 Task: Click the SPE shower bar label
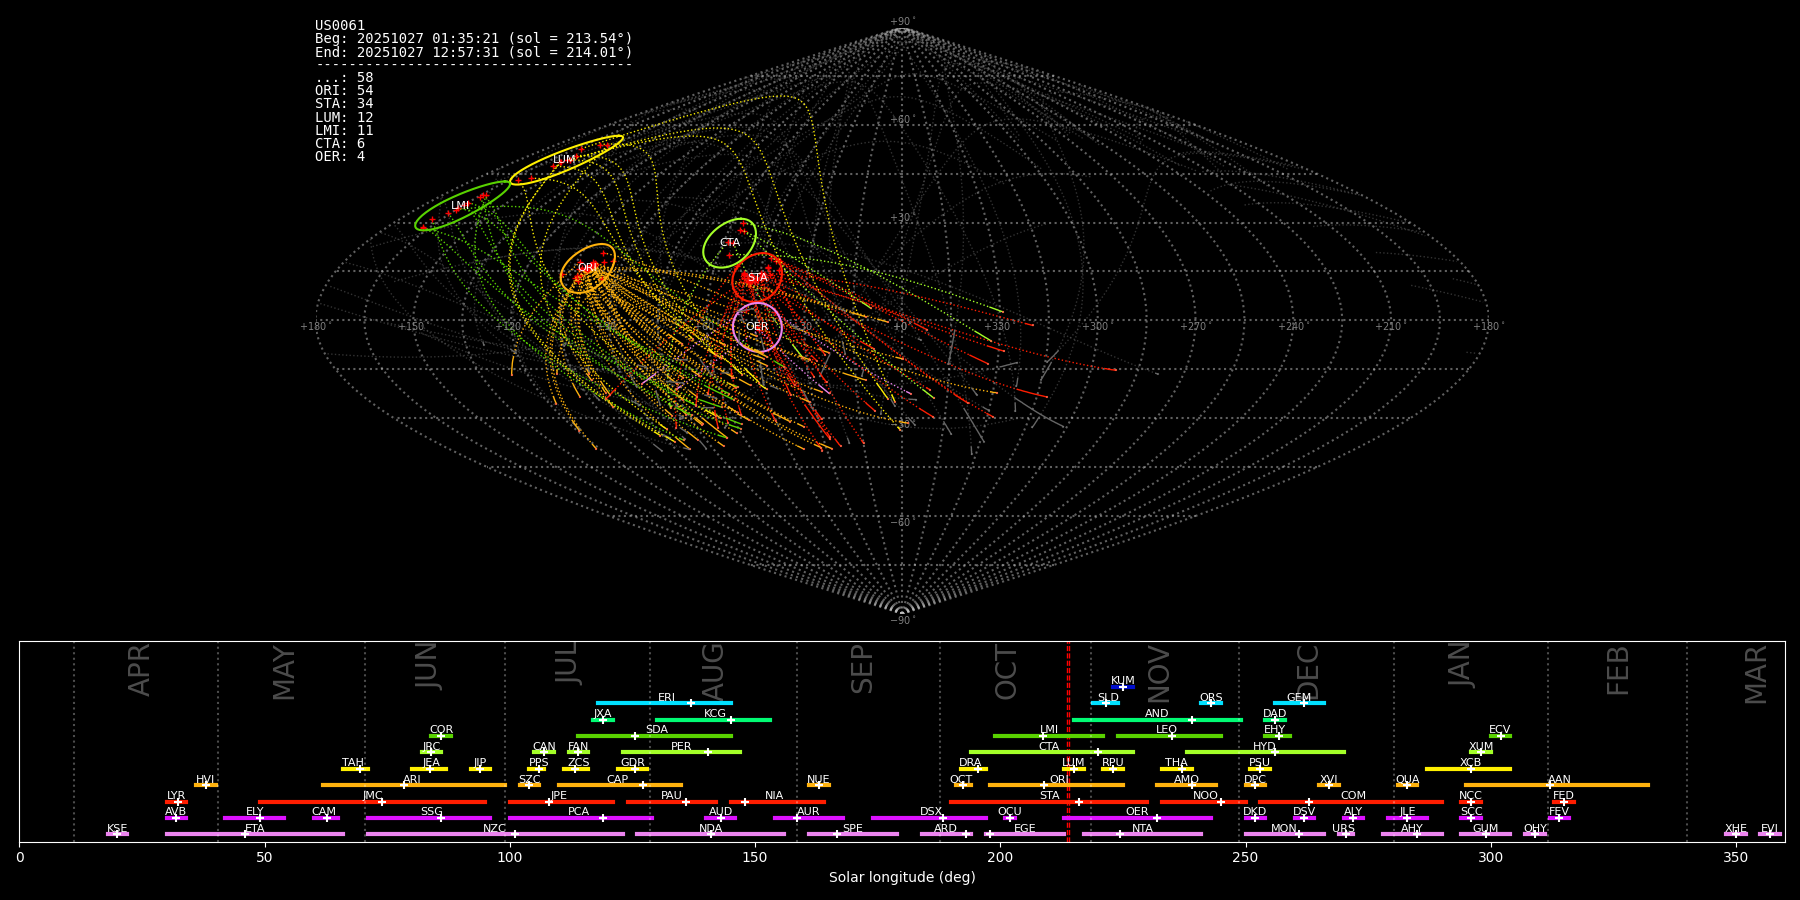tap(853, 829)
